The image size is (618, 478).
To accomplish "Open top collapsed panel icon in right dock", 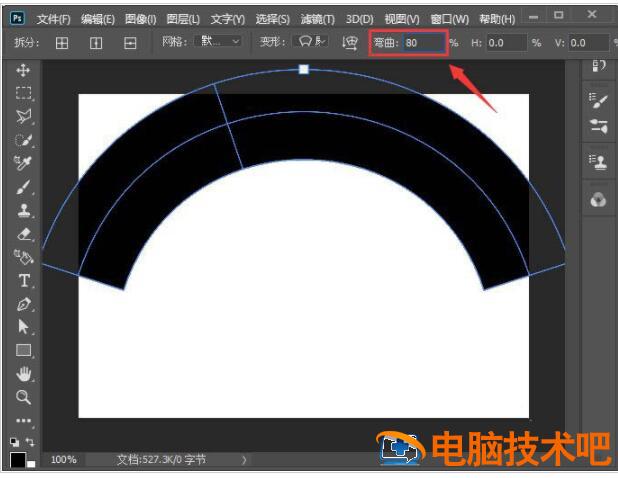I will coord(599,65).
